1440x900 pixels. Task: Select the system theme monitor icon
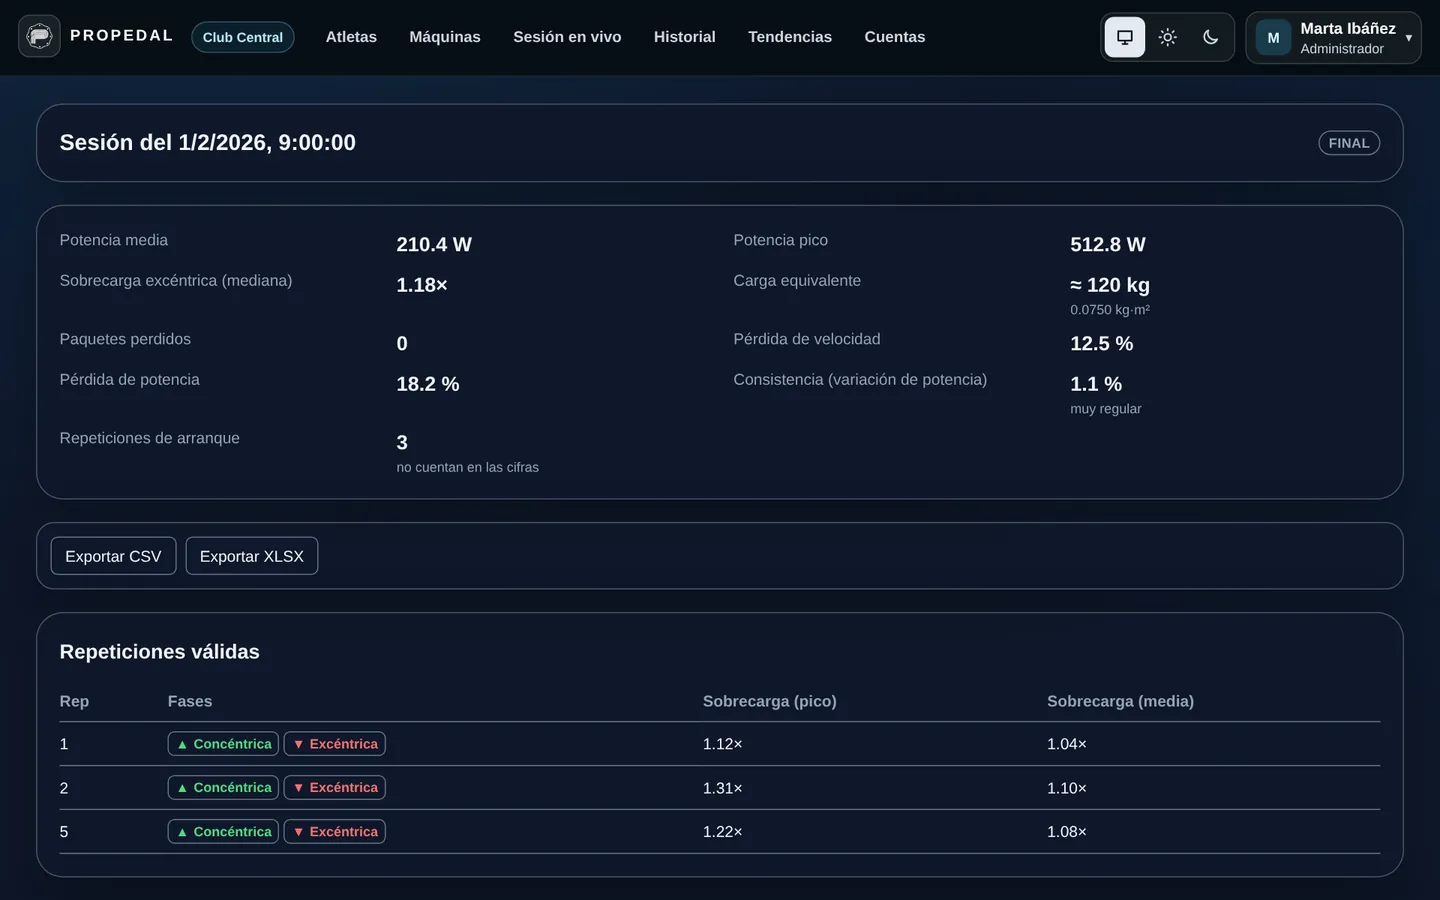tap(1125, 37)
